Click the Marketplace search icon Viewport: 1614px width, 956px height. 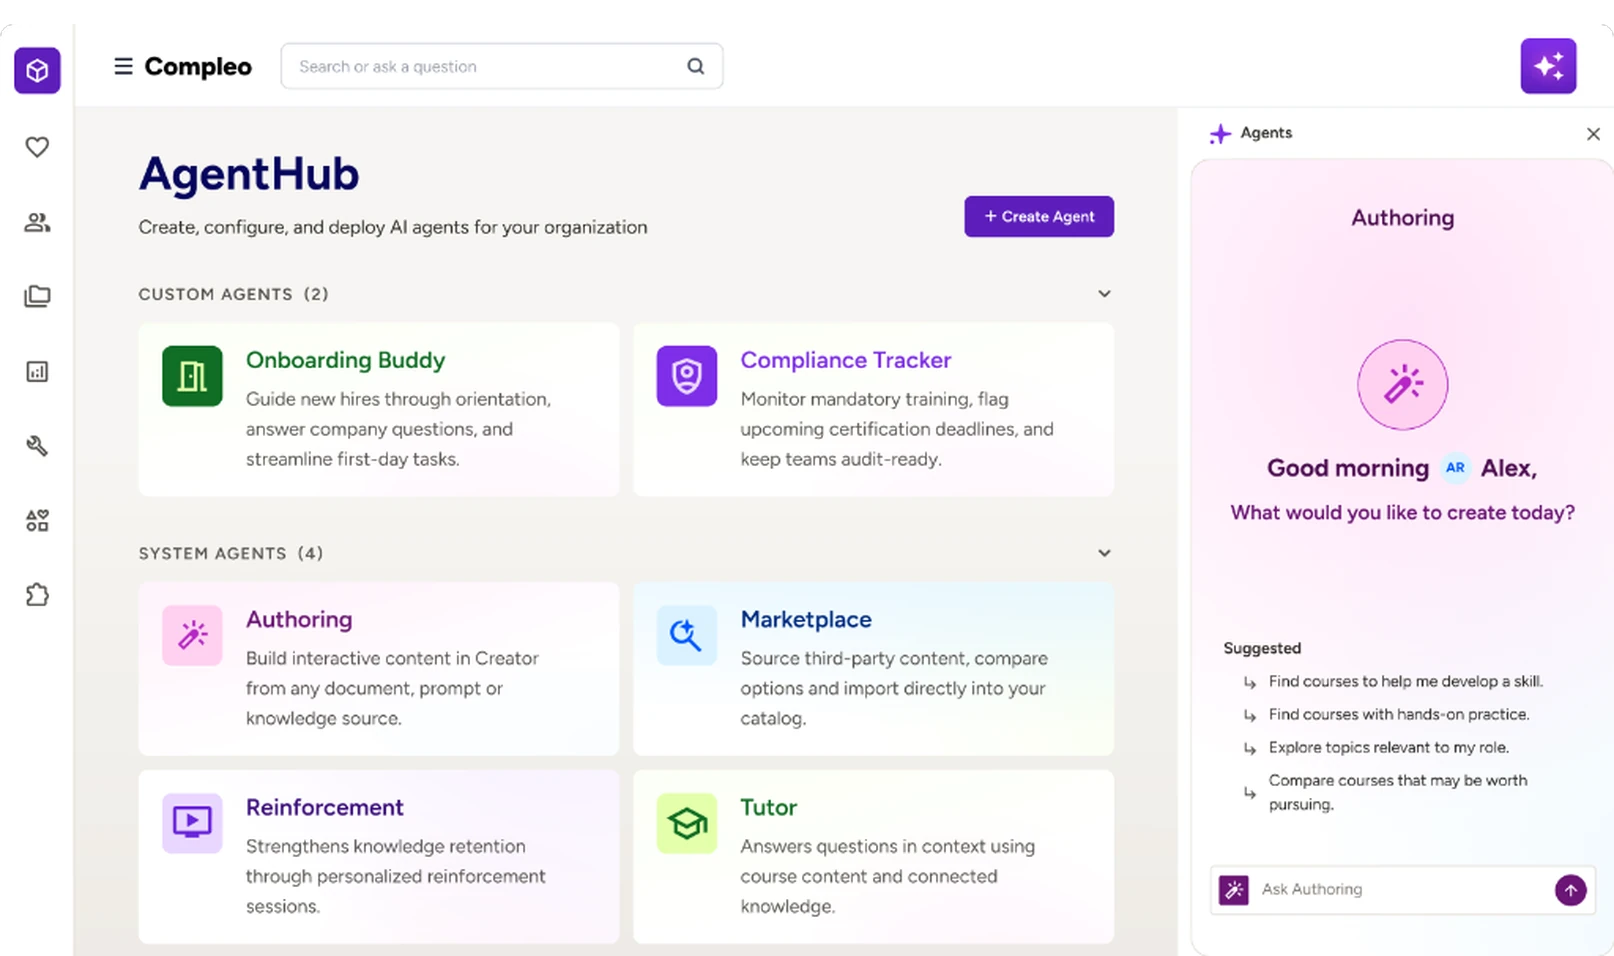coord(686,635)
